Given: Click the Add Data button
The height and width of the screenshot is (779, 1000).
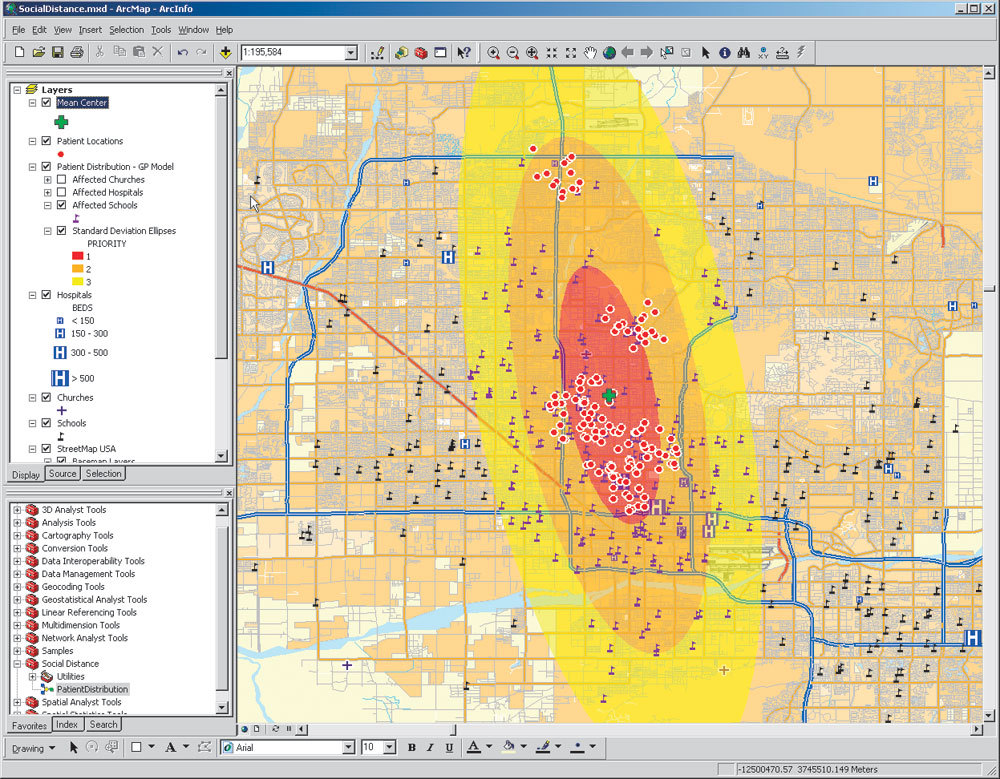Looking at the screenshot, I should point(226,52).
